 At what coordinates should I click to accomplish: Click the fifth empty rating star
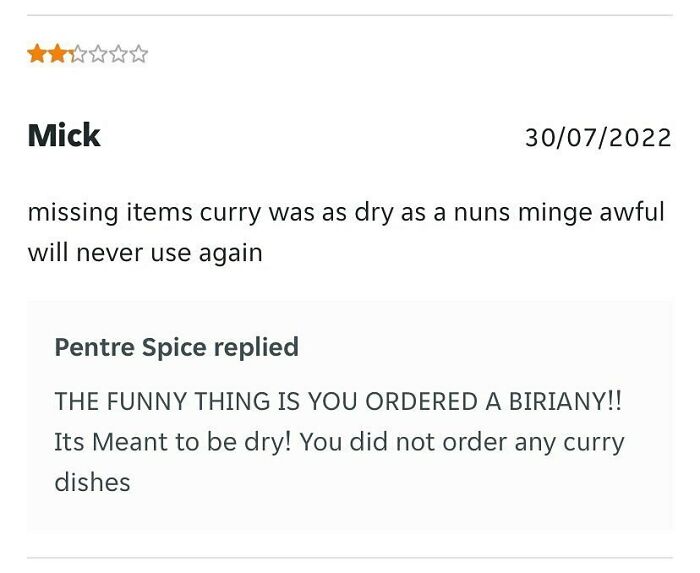[118, 54]
